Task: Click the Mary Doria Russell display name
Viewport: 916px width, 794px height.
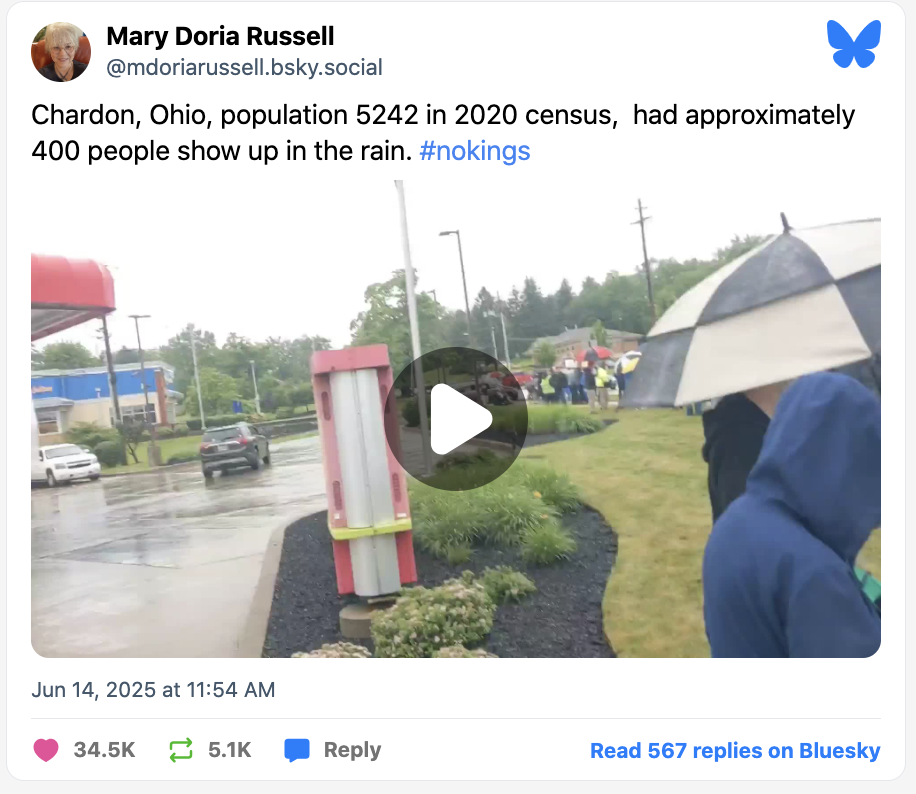Action: pos(220,36)
